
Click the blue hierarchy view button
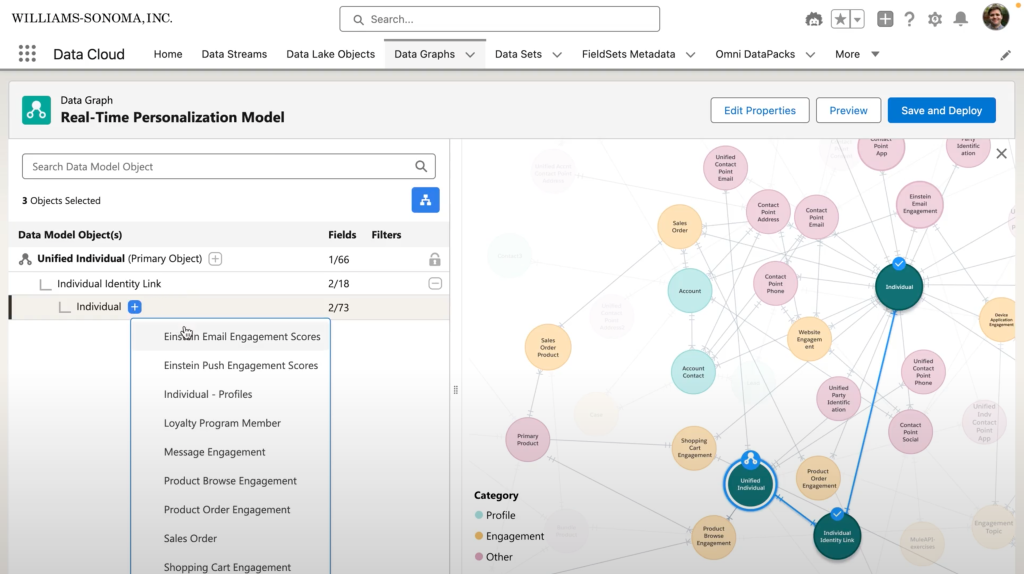[425, 200]
